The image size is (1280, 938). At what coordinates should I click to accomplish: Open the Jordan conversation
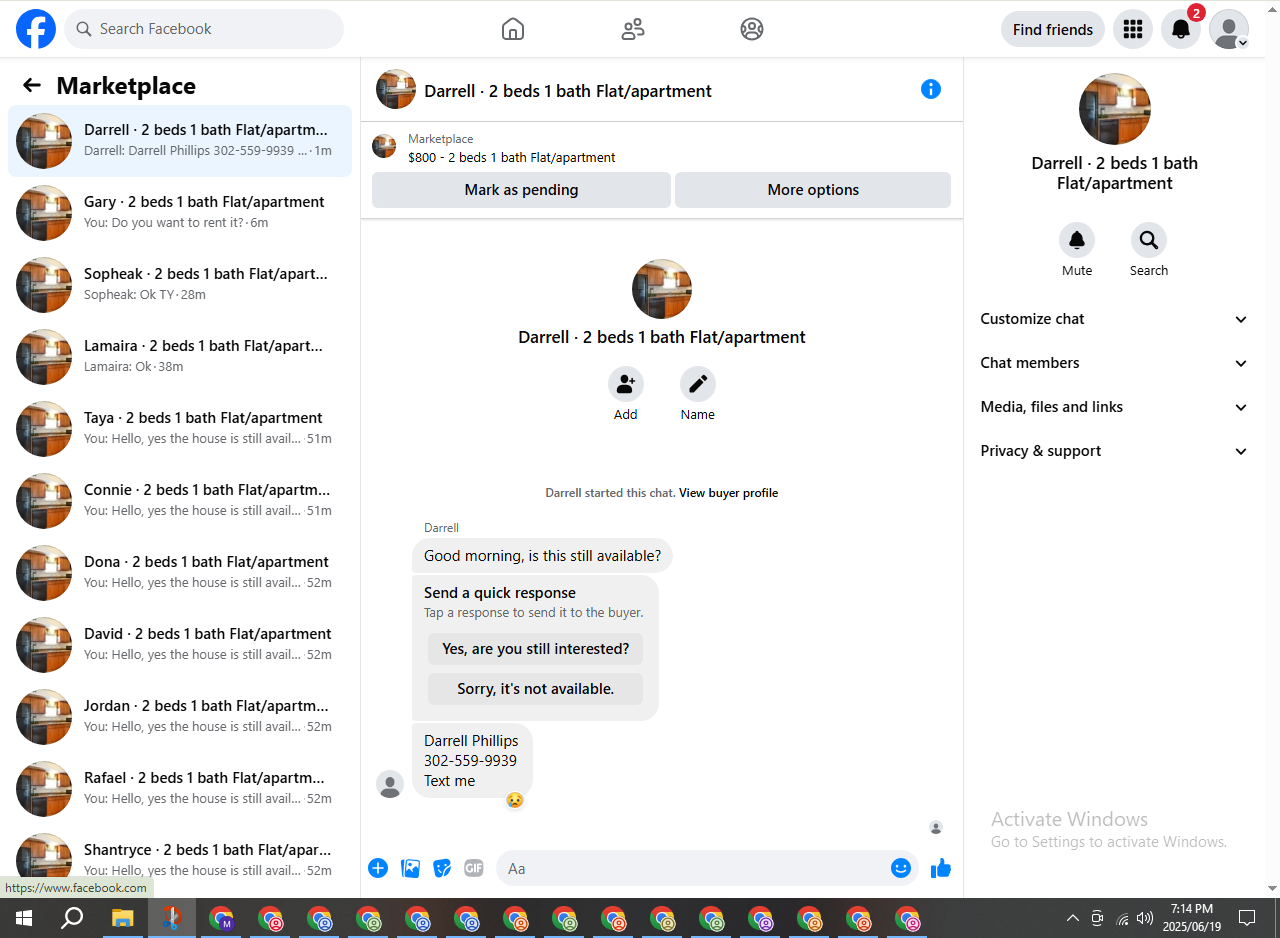(180, 716)
